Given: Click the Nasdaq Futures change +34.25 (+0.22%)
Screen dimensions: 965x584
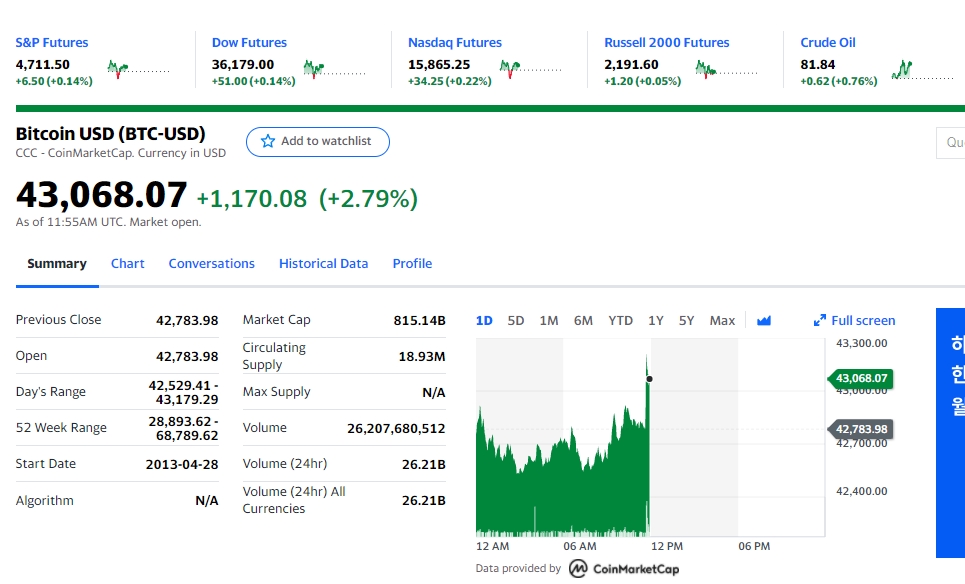Looking at the screenshot, I should click(x=449, y=81).
